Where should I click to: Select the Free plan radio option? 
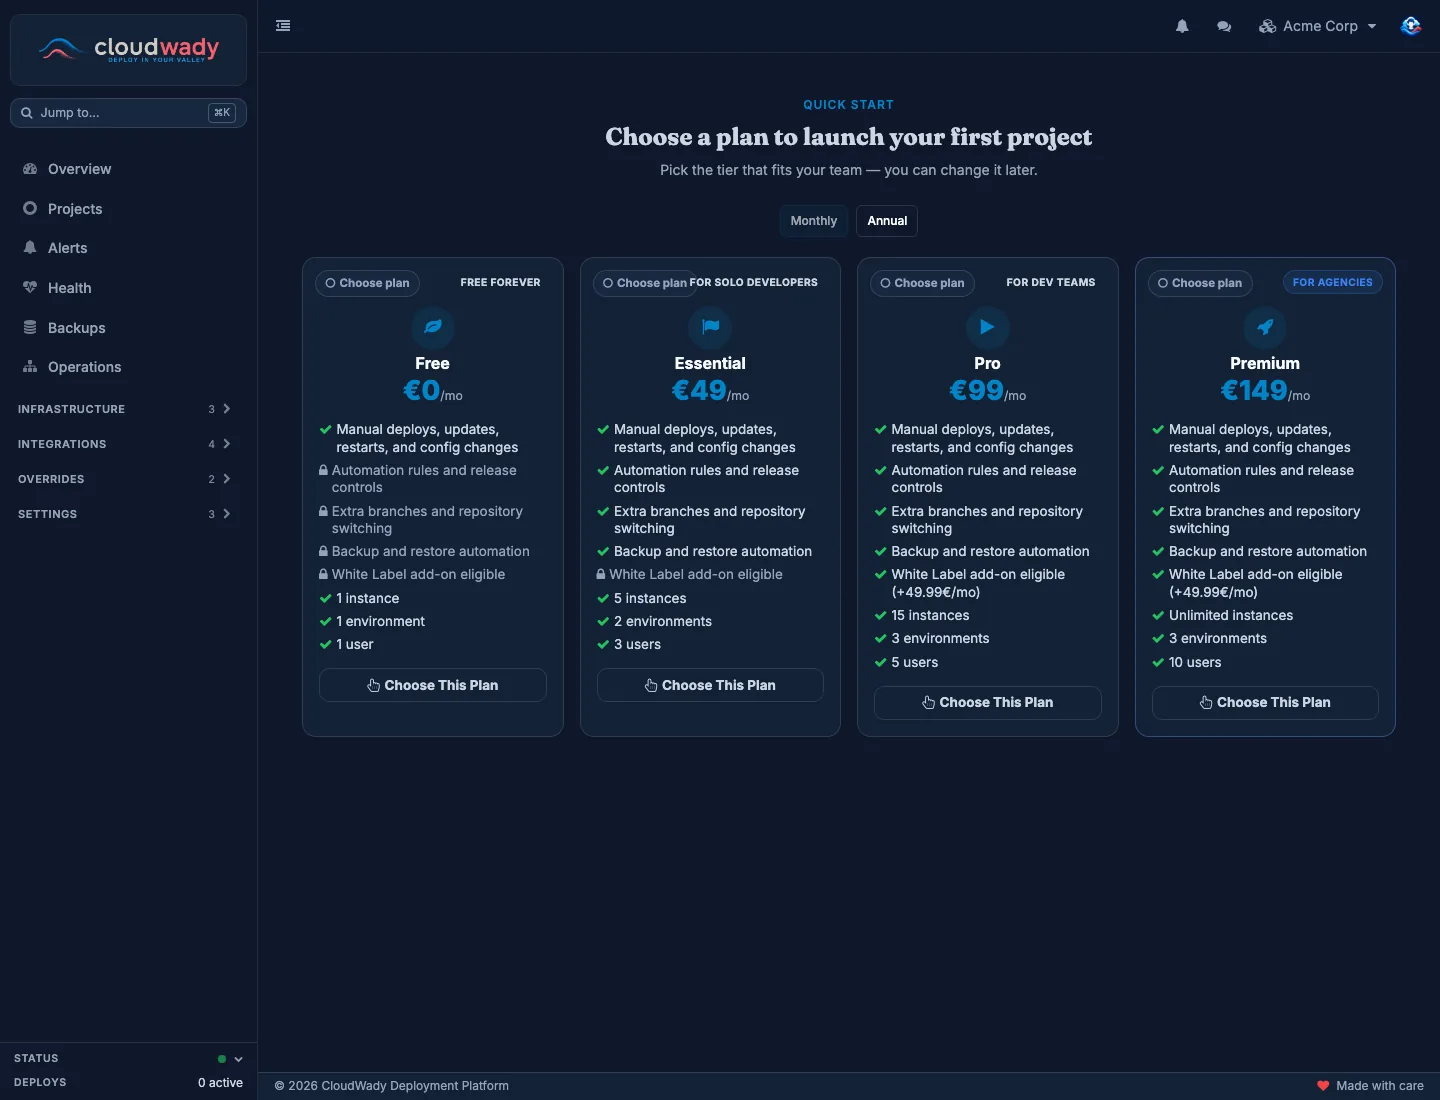(368, 283)
